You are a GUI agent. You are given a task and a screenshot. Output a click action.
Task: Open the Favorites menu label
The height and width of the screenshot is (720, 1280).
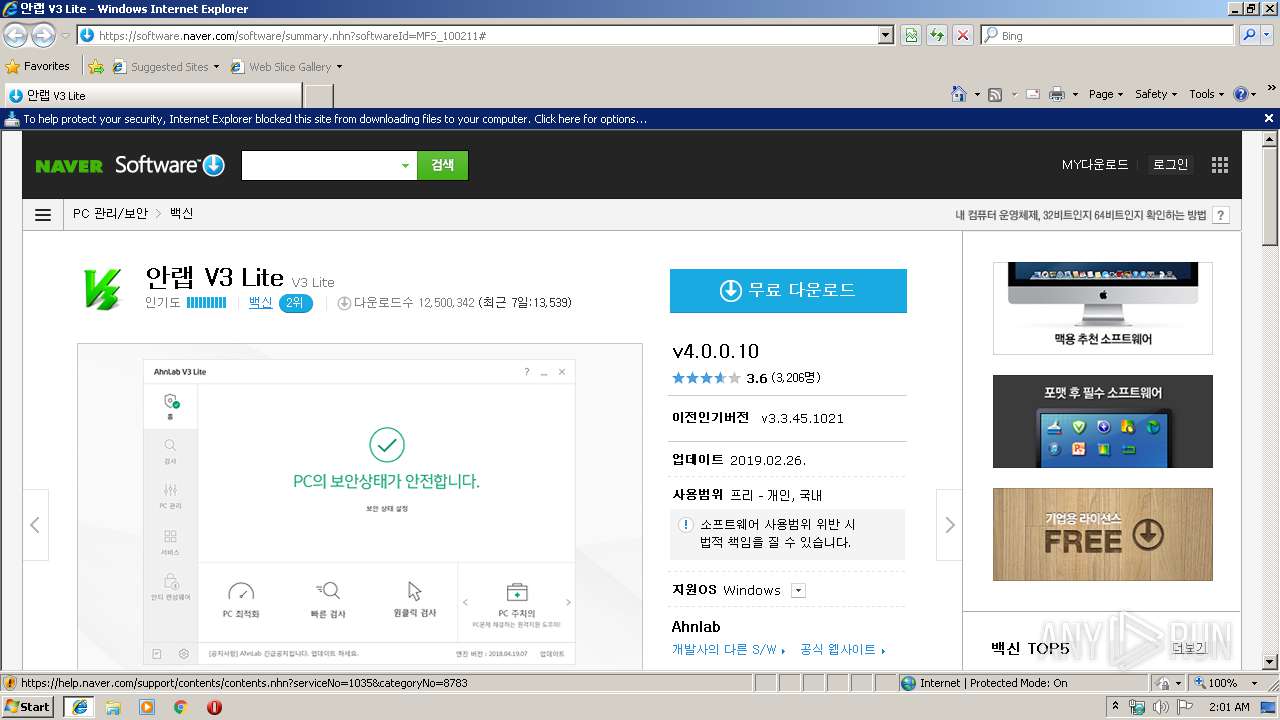tap(47, 66)
